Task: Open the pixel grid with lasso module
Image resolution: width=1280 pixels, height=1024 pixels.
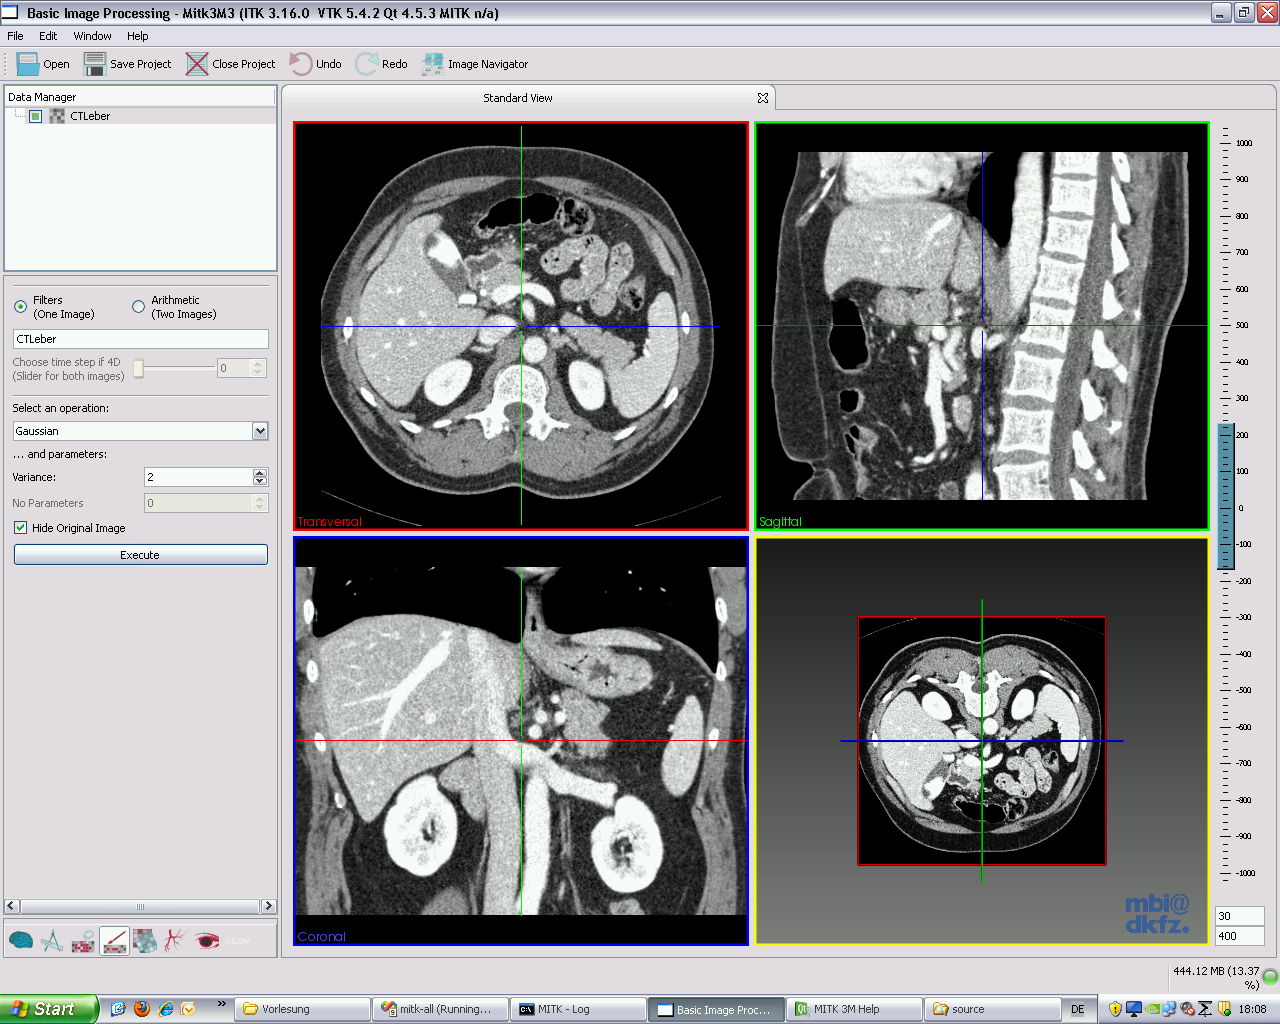Action: [x=83, y=940]
